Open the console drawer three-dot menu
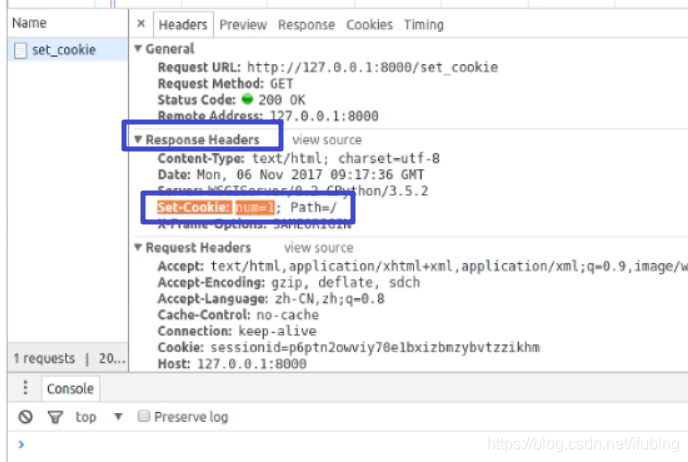Image resolution: width=688 pixels, height=462 pixels. point(25,387)
